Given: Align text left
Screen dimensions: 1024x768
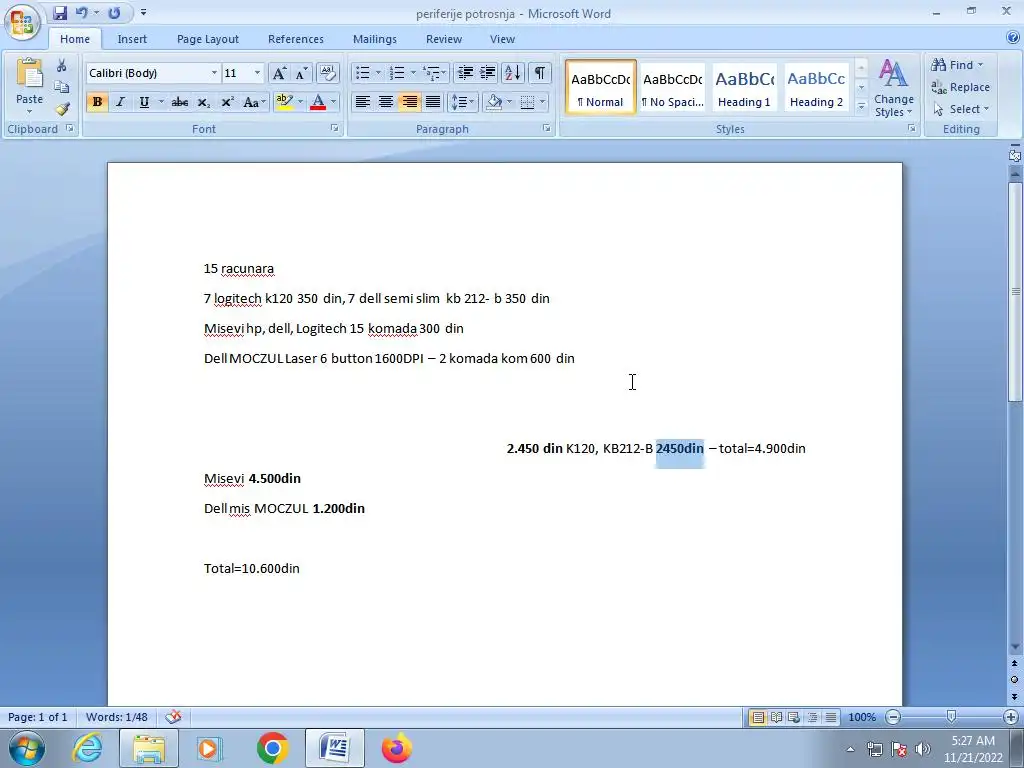Looking at the screenshot, I should pos(362,102).
